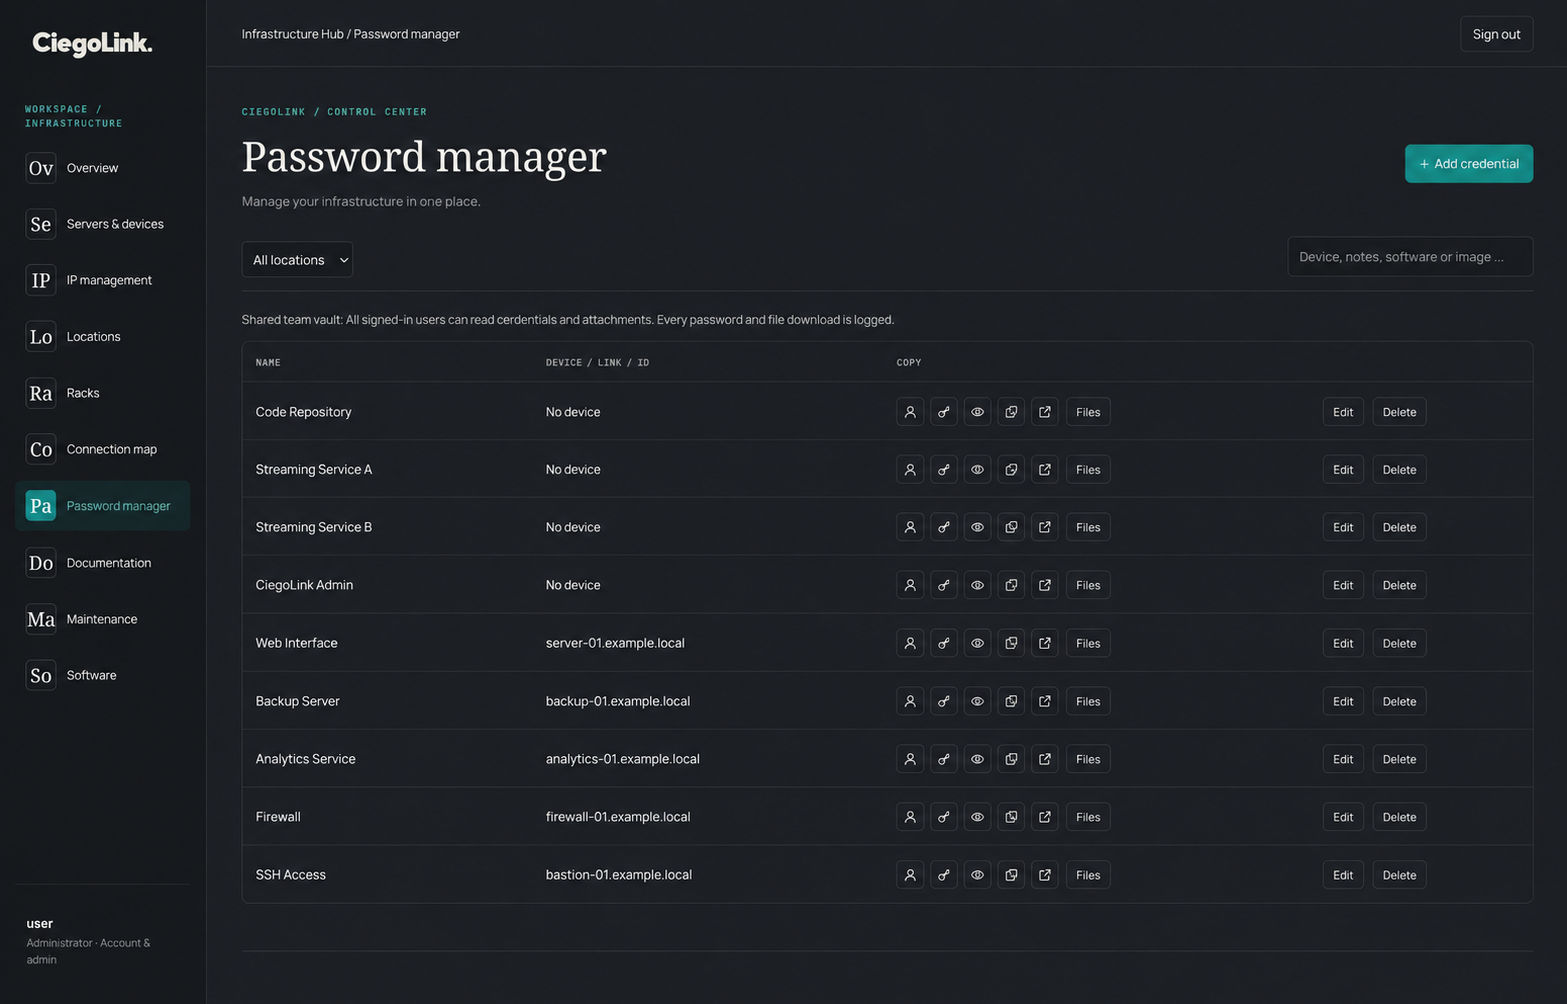The width and height of the screenshot is (1567, 1004).
Task: Sign out of the account
Action: (1496, 34)
